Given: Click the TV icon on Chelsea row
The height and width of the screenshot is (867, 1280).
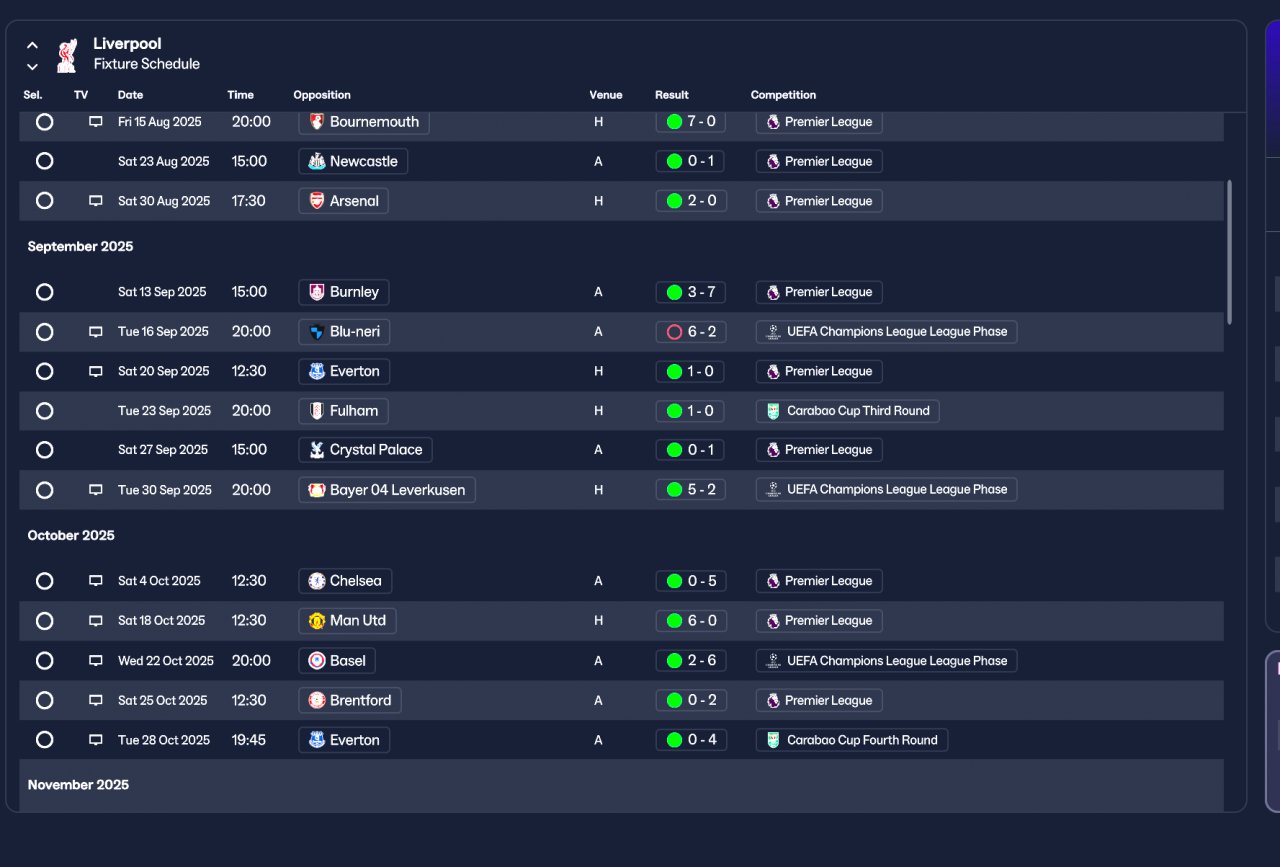Looking at the screenshot, I should coord(96,581).
